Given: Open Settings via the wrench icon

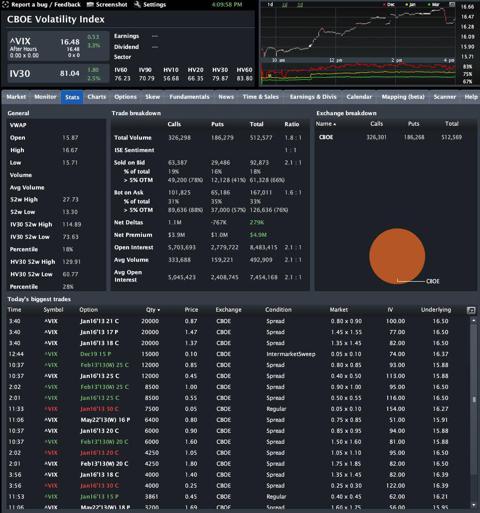Looking at the screenshot, I should pos(137,5).
